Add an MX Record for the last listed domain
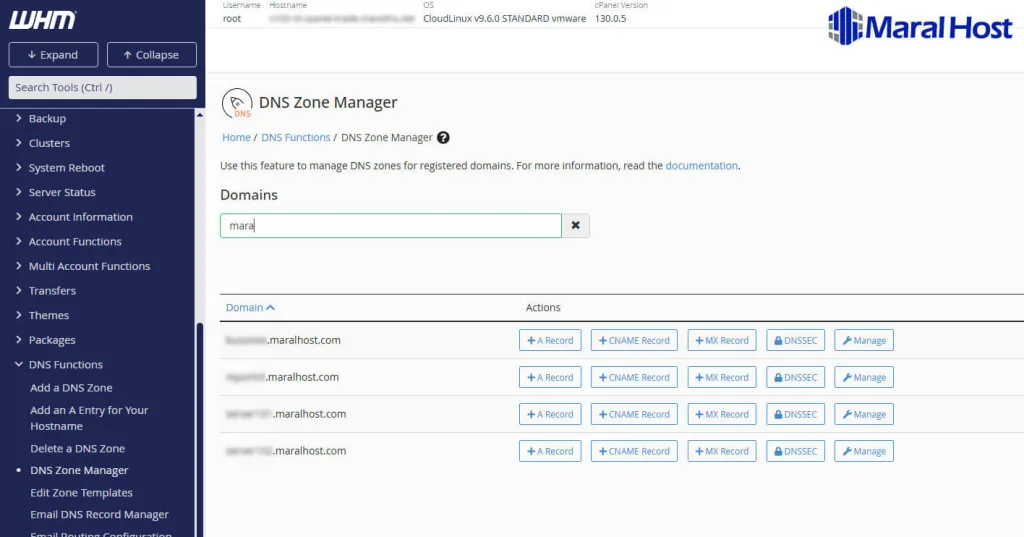1024x537 pixels. [x=722, y=451]
